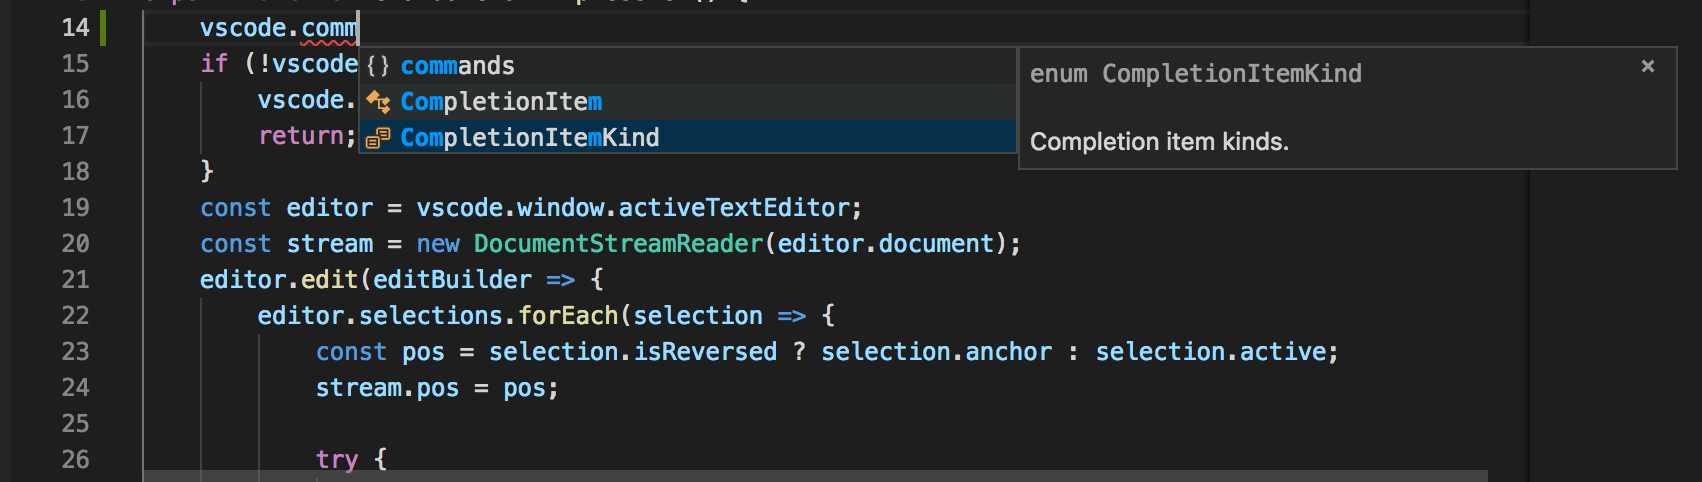Click the forEach method call
The image size is (1702, 482).
[568, 316]
